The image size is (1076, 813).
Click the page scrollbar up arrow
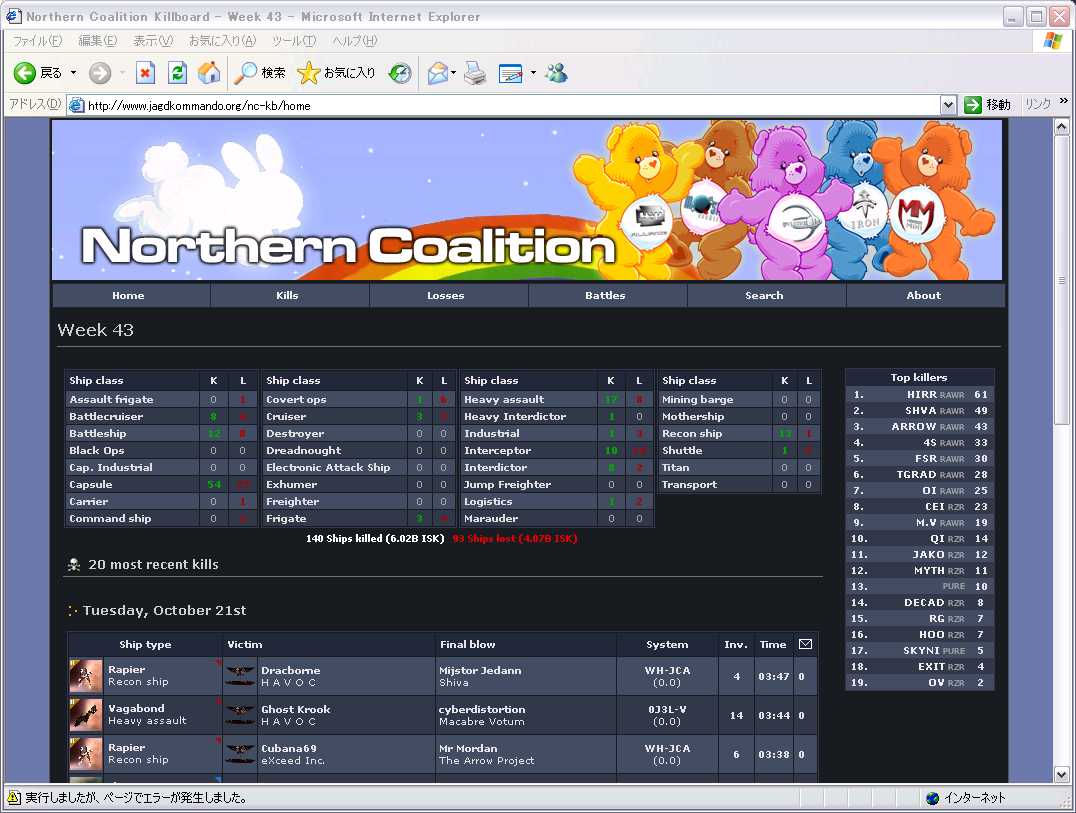tap(1061, 127)
